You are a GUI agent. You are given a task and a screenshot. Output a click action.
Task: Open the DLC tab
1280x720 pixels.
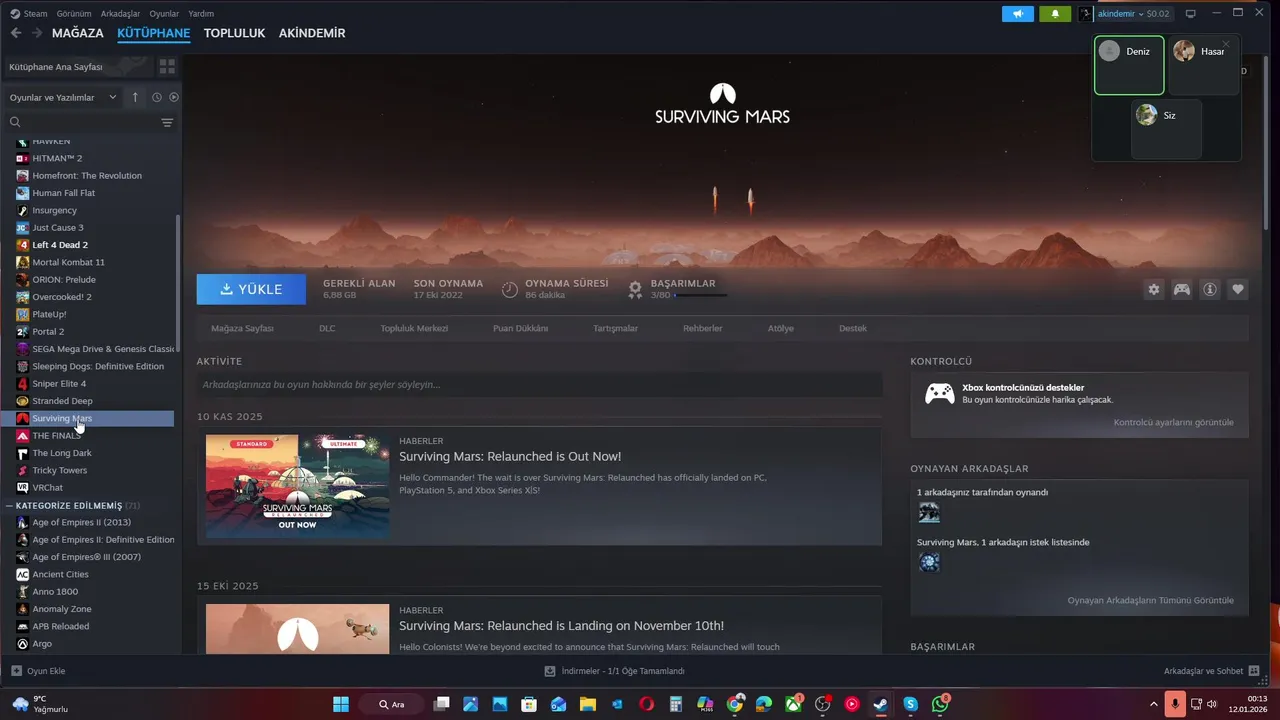coord(327,328)
